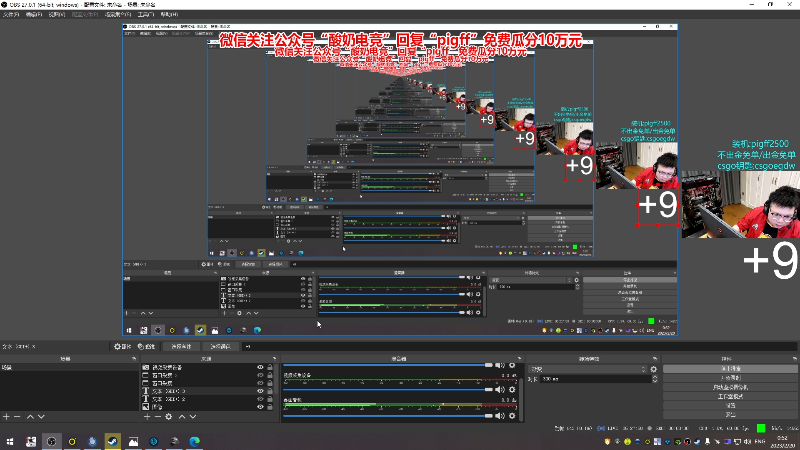Screen dimensions: 800x450
Task: Open the 视图(V) menu
Action: [57, 15]
